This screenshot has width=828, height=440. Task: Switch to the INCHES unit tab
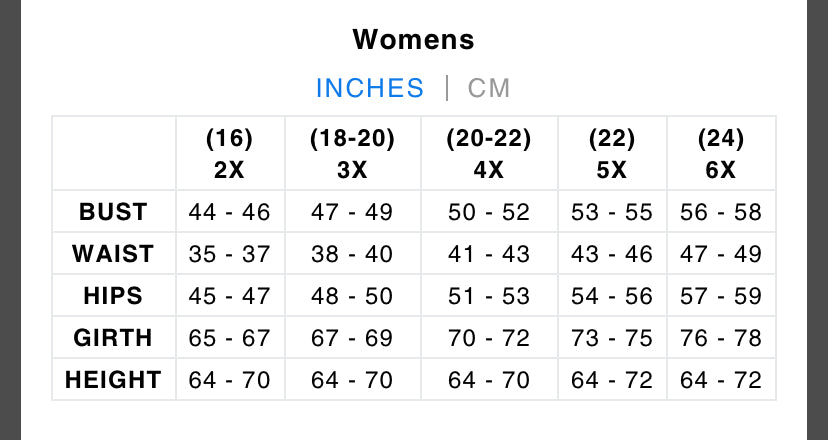[x=370, y=88]
